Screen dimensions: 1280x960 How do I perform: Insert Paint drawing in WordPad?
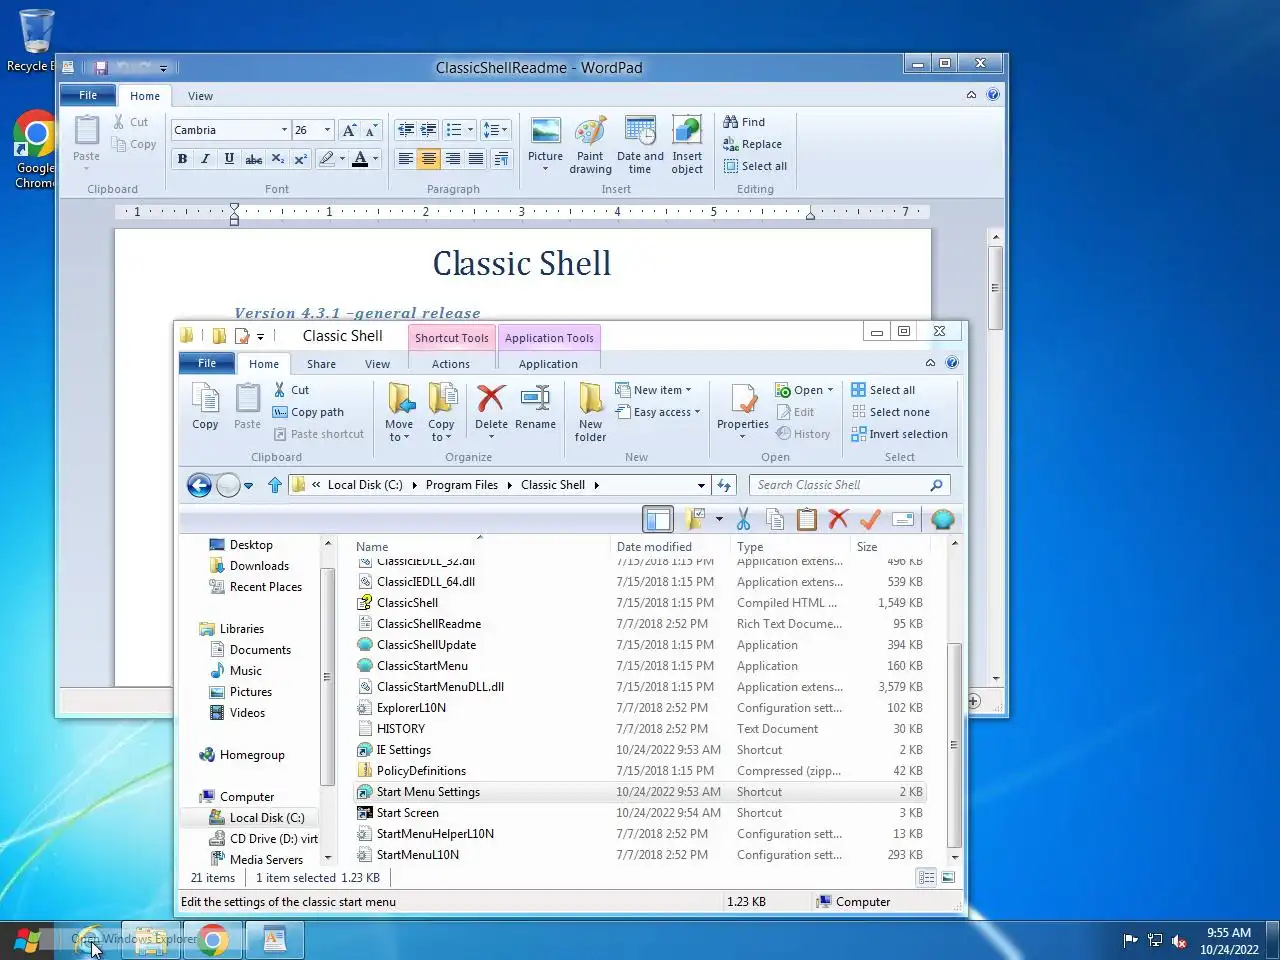pos(590,146)
